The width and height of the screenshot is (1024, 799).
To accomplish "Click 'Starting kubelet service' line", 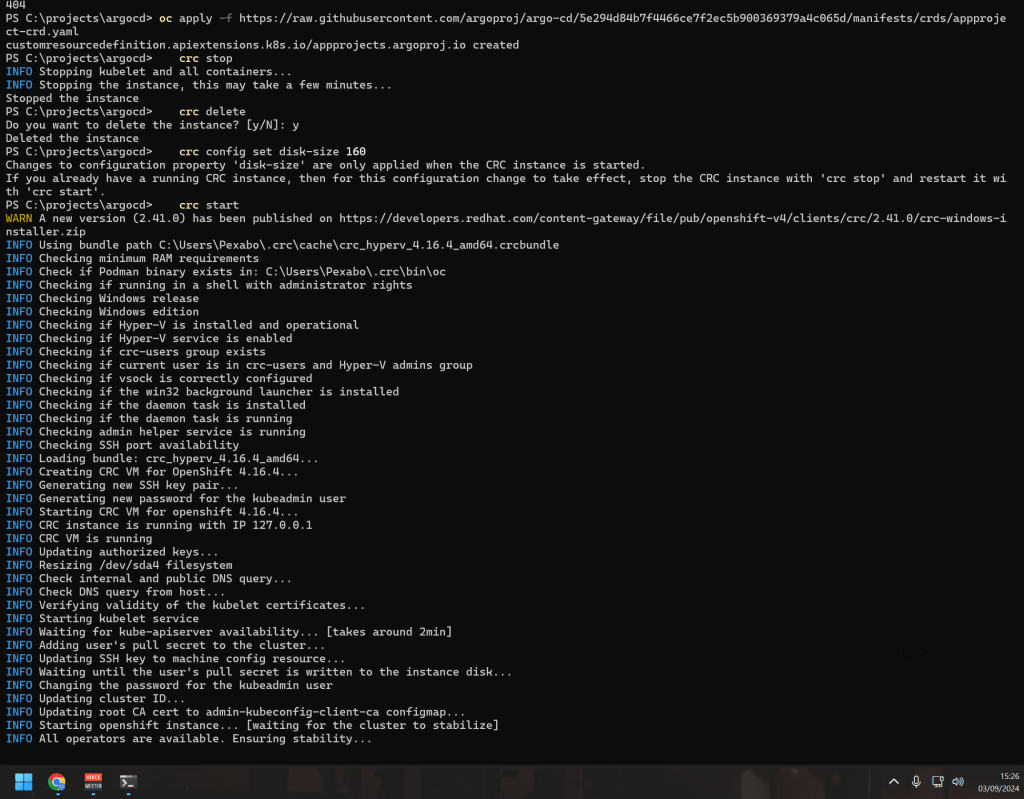I will (x=102, y=619).
